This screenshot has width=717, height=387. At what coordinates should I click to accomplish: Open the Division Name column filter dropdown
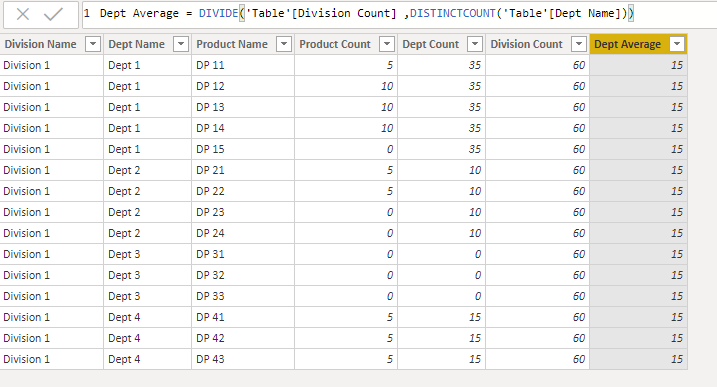tap(93, 44)
